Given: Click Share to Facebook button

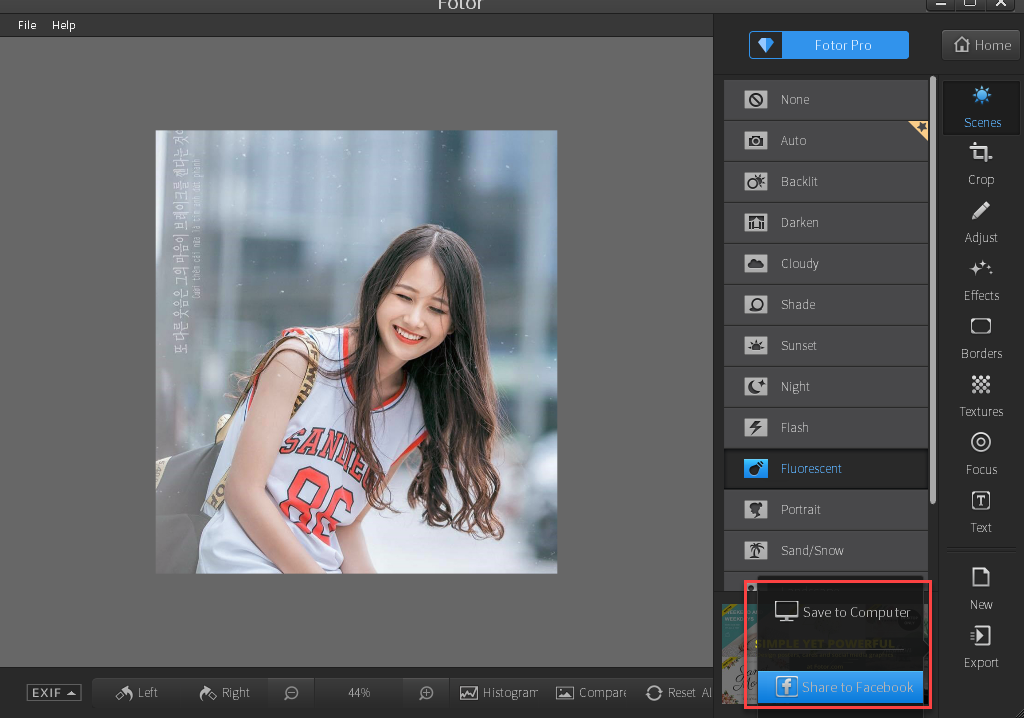Looking at the screenshot, I should point(842,687).
